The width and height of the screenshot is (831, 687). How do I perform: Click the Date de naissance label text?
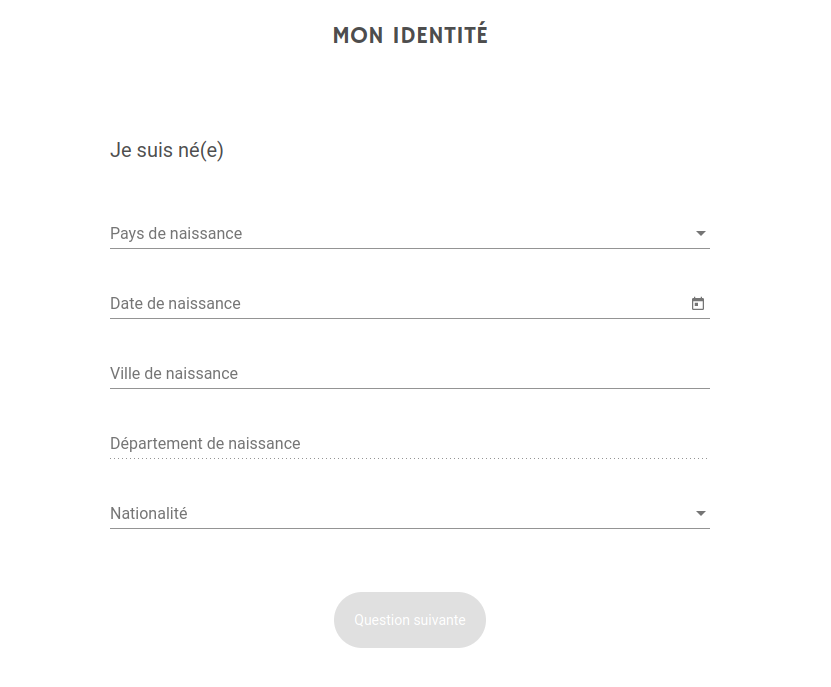pos(175,303)
